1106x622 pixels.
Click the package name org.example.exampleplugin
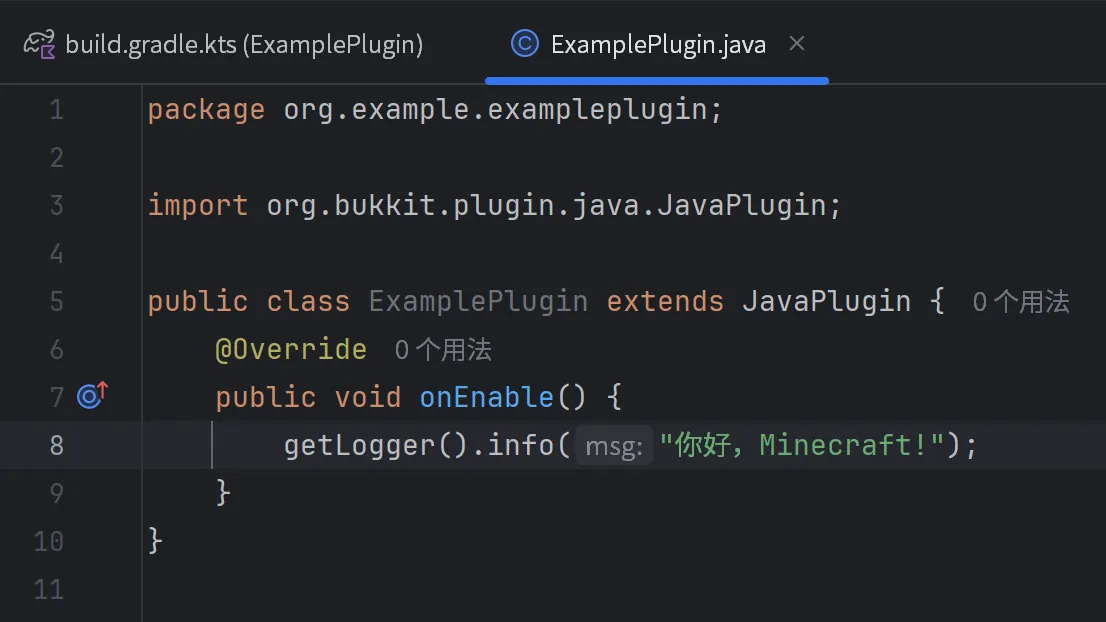495,110
